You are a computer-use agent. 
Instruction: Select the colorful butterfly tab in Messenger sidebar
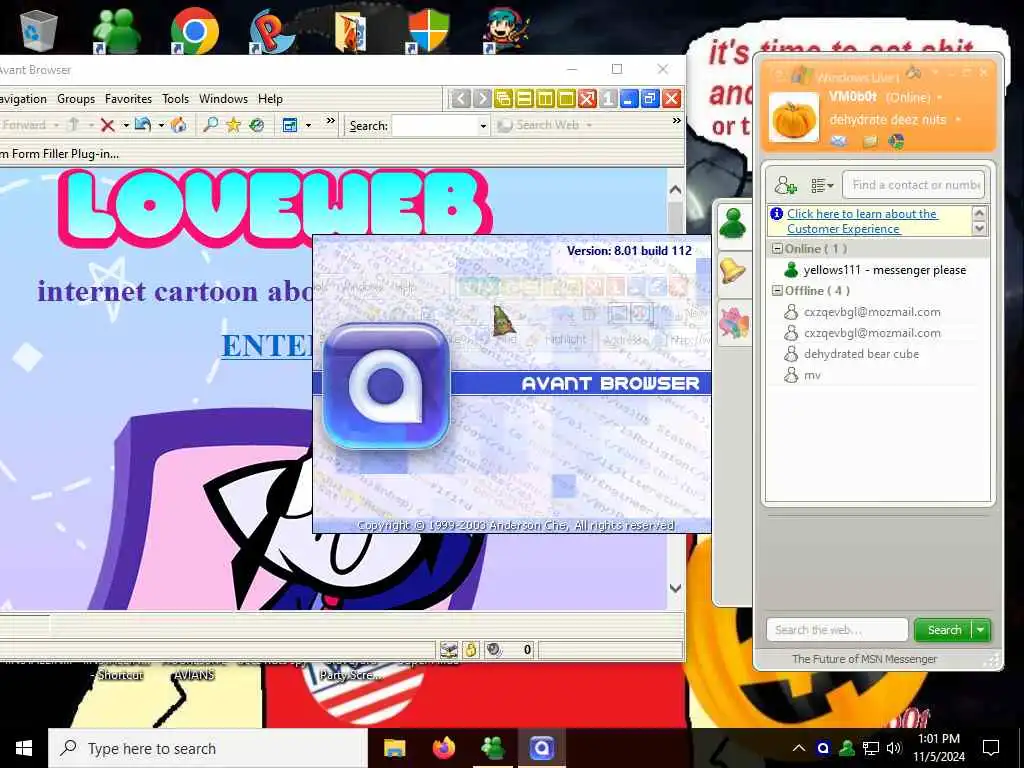click(x=733, y=323)
